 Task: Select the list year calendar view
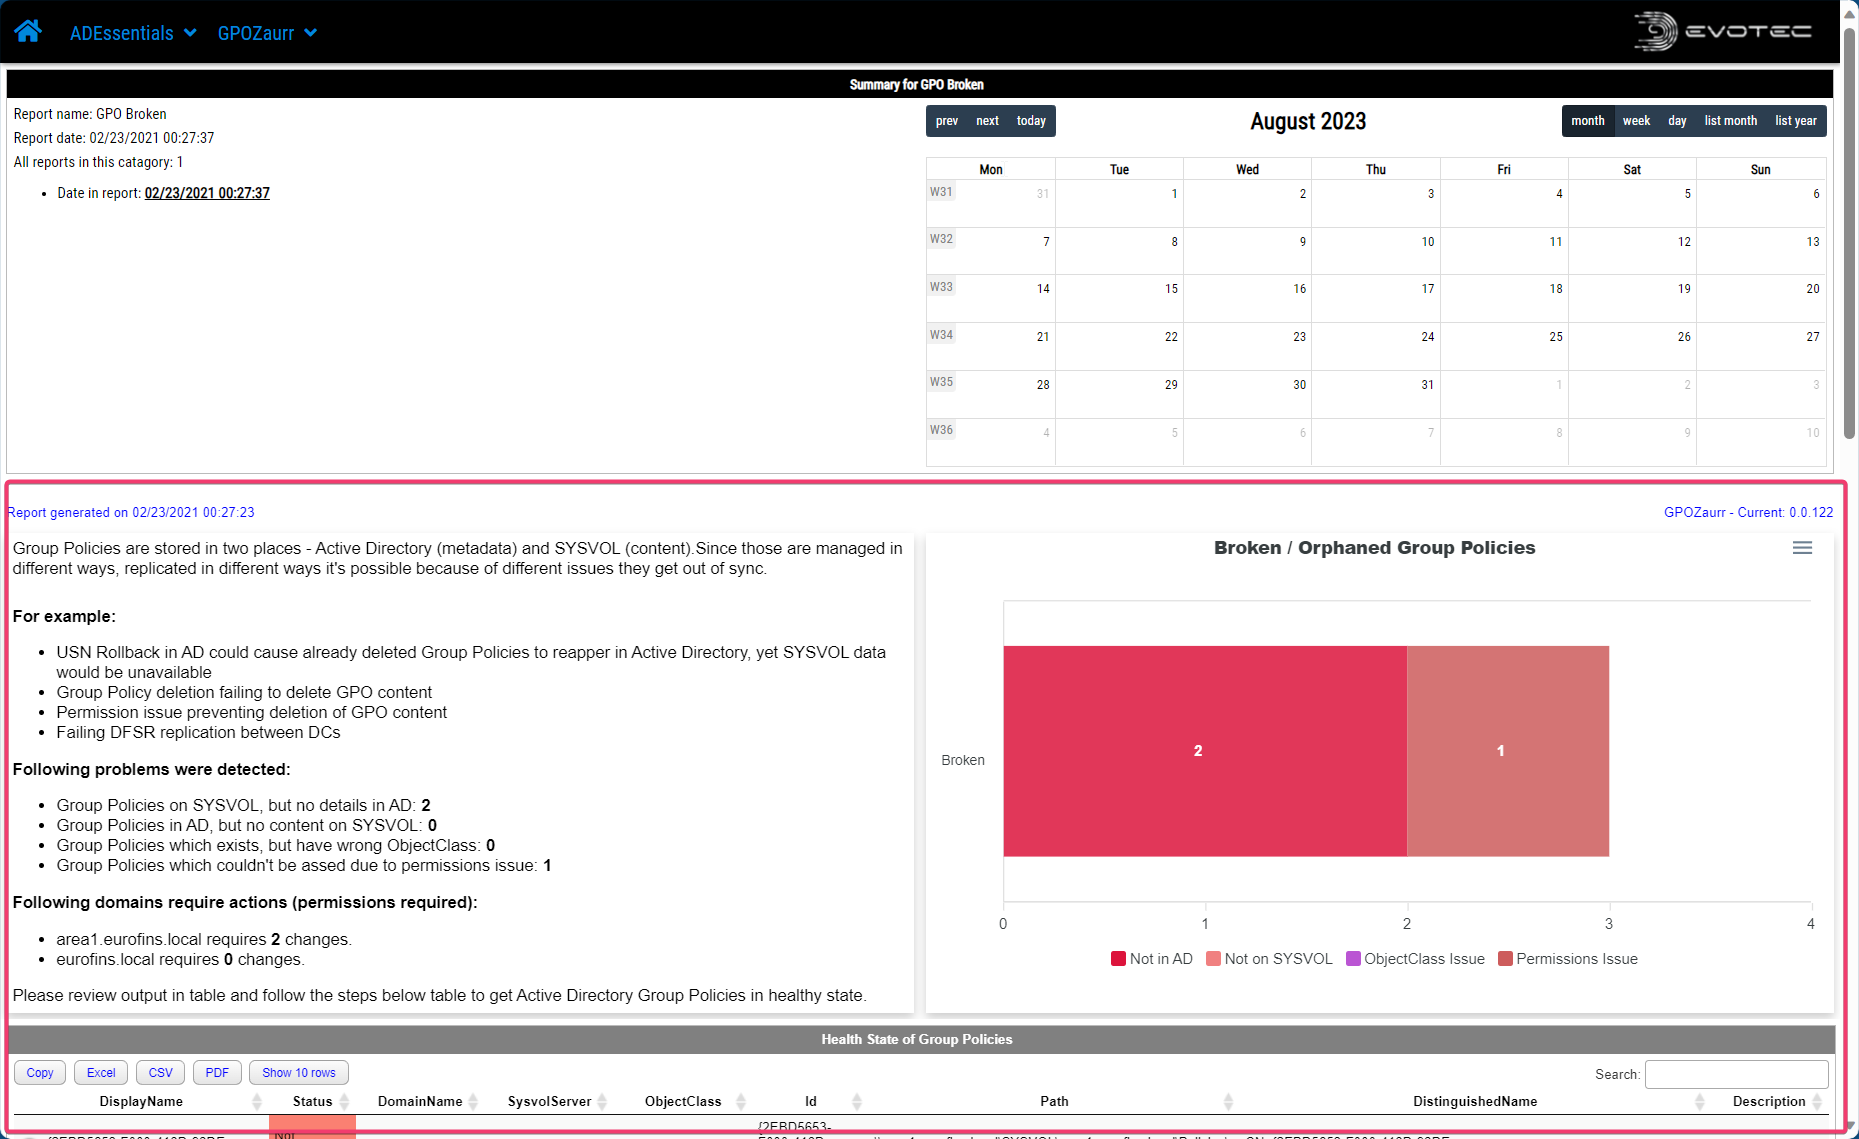point(1795,120)
